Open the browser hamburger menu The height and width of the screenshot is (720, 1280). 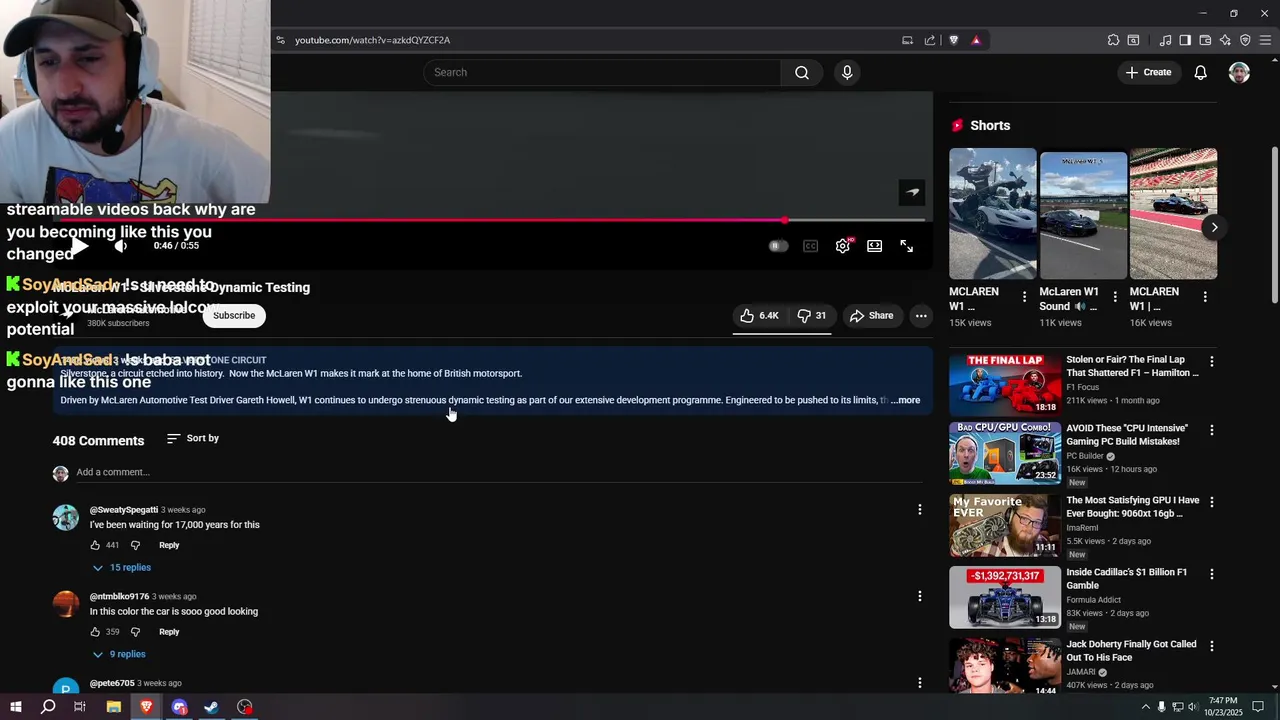tap(1266, 40)
